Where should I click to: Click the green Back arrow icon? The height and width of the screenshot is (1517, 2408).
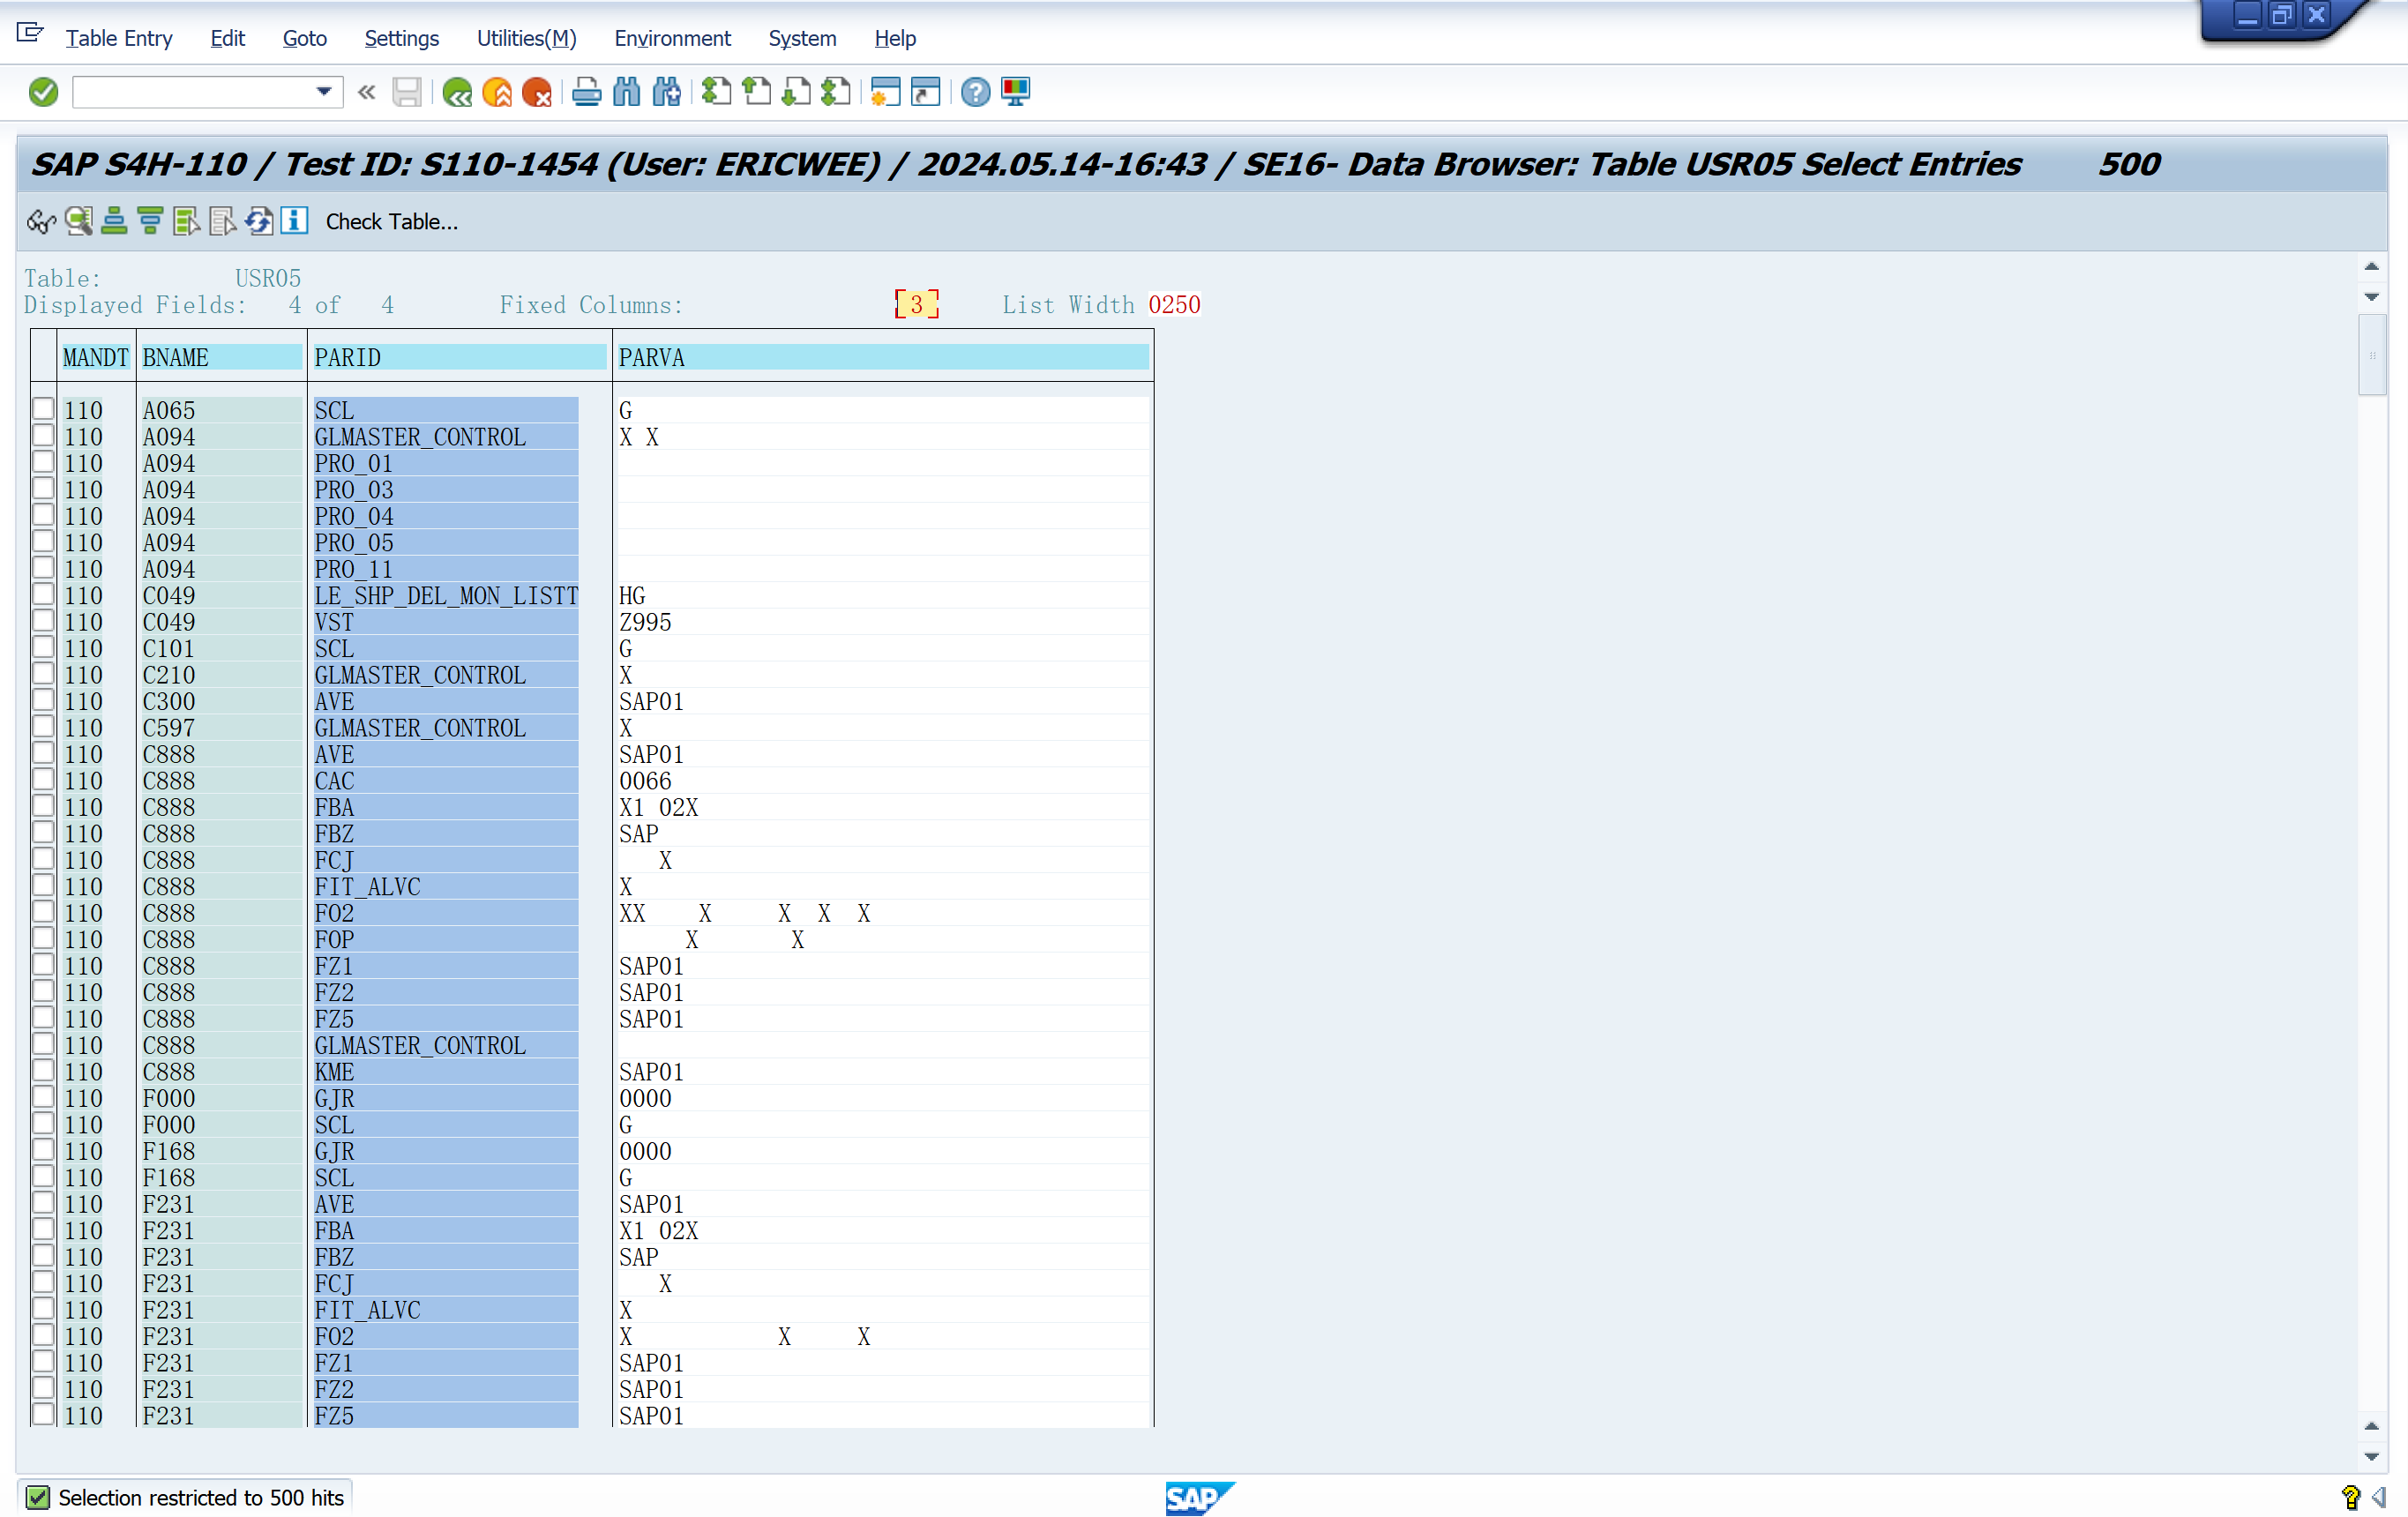457,92
